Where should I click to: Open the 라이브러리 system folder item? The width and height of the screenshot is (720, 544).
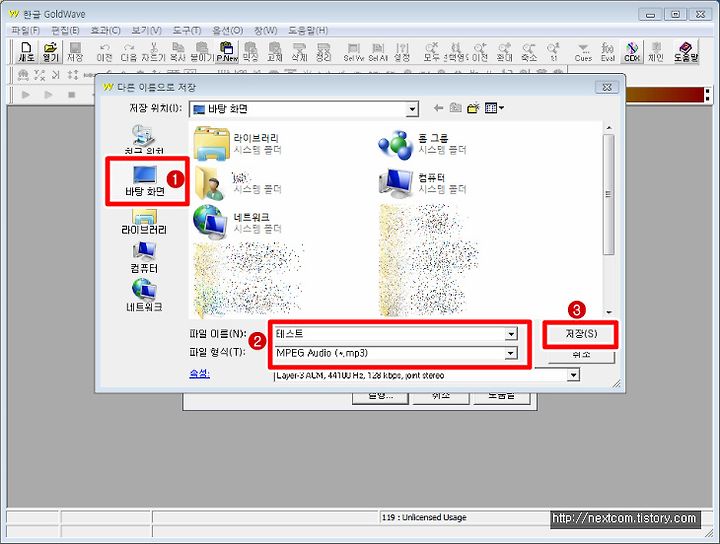coord(238,144)
